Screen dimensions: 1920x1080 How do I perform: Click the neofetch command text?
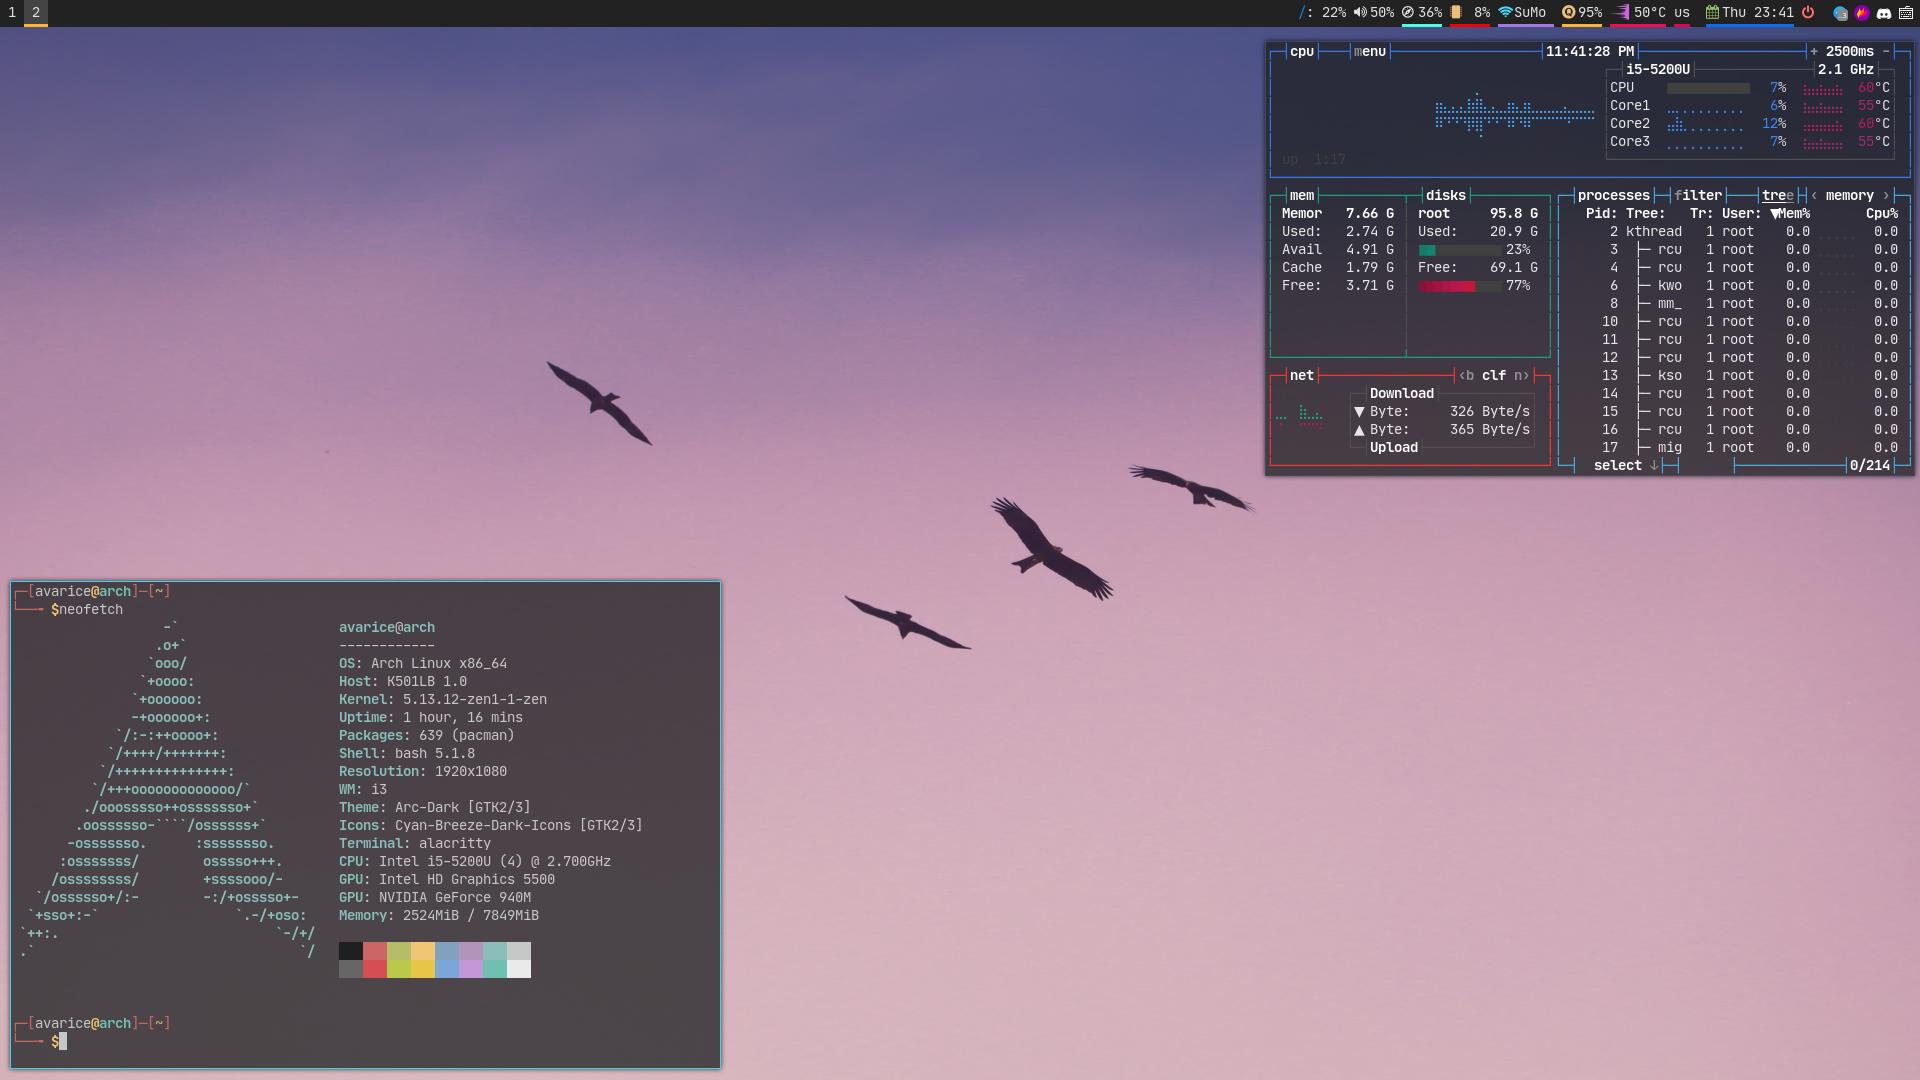(x=91, y=610)
